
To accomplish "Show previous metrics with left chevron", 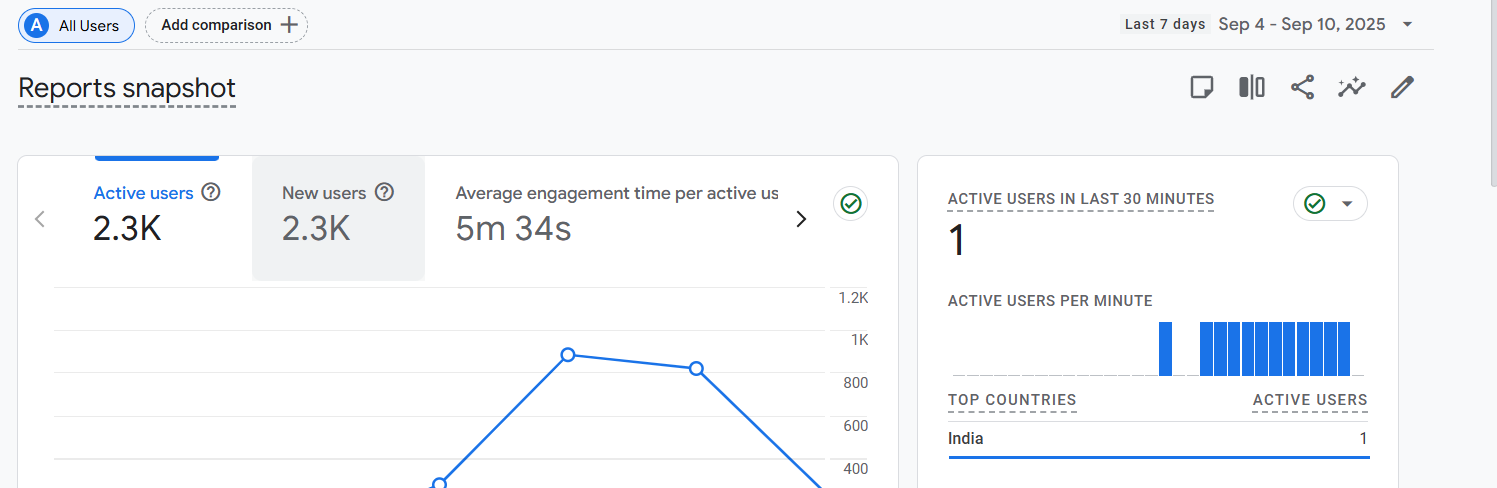I will pos(40,219).
